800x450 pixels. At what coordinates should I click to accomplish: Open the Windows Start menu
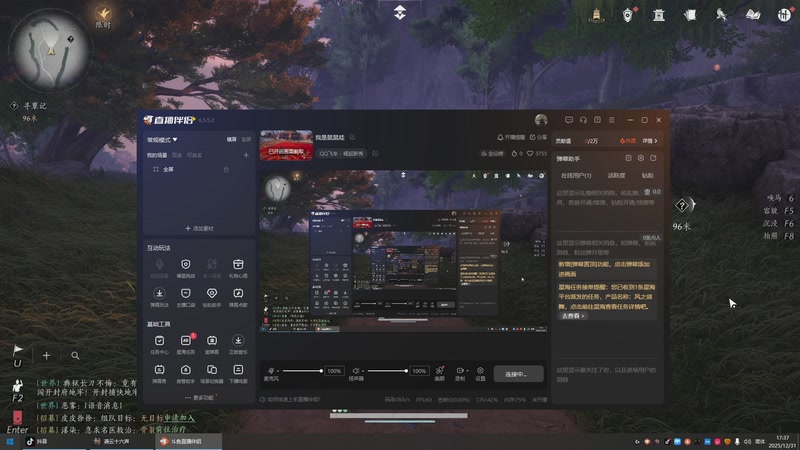10,441
